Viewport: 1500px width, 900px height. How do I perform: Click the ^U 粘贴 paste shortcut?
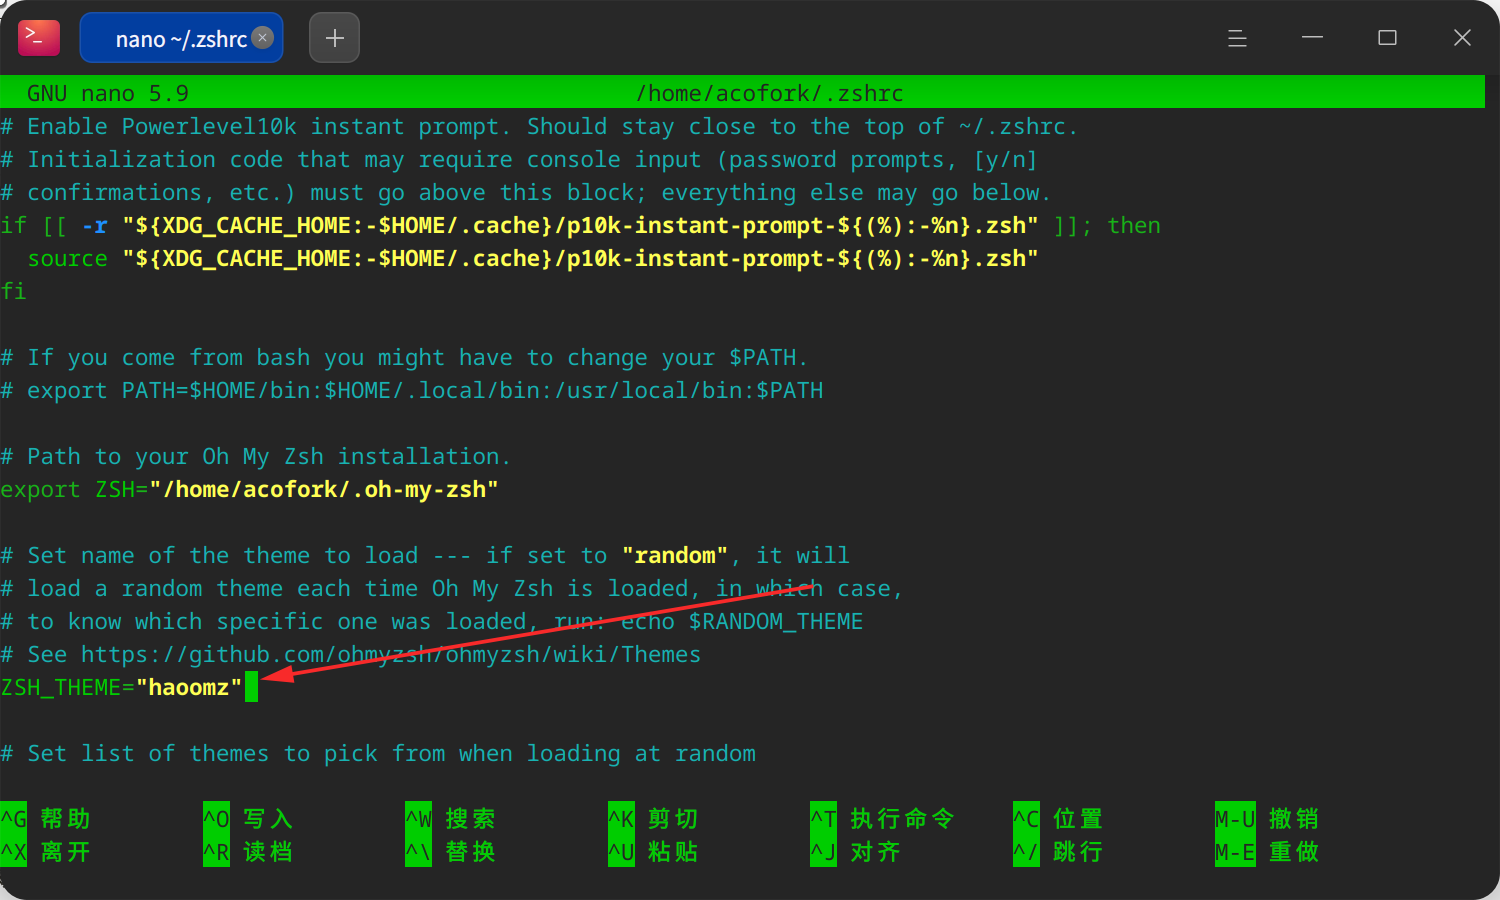653,851
